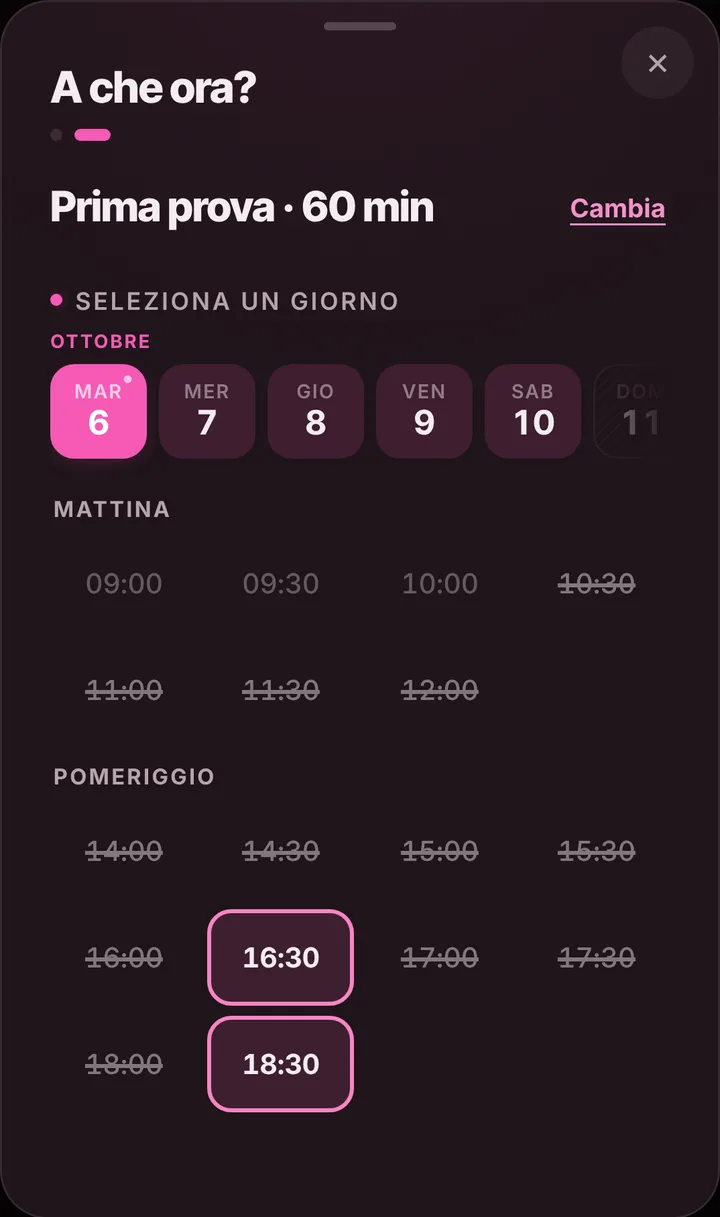Screen dimensions: 720x1217
Task: Select the 10:00 morning slot
Action: (x=440, y=583)
